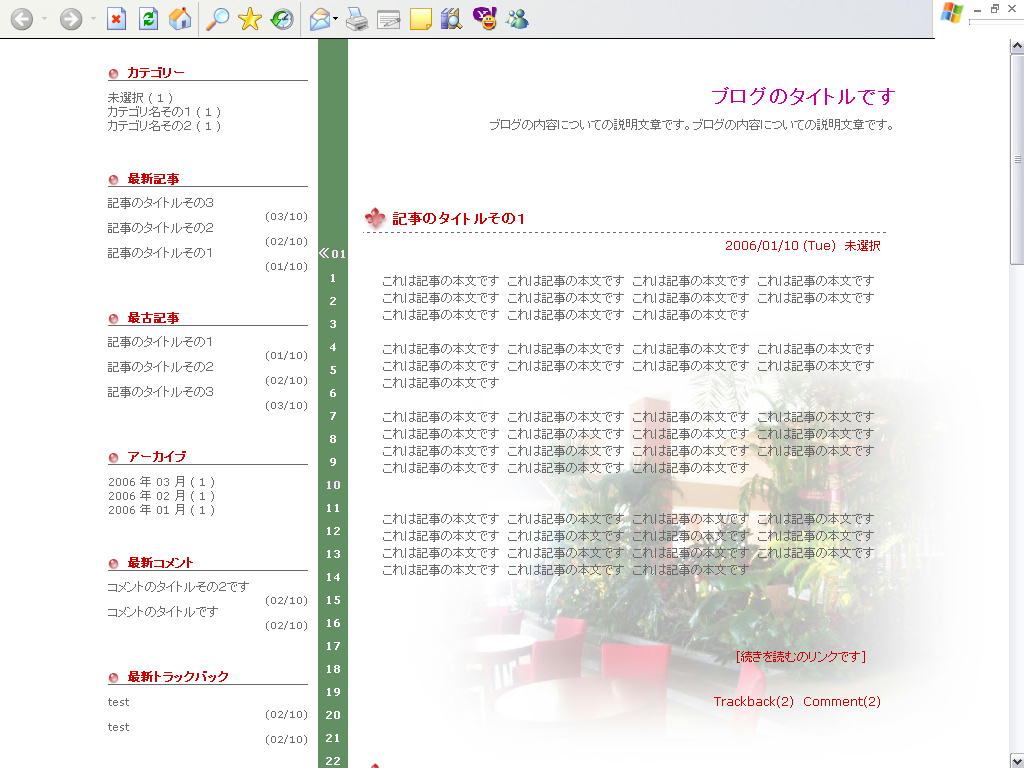
Task: Open the 2006 年 01 月 archive
Action: pos(161,510)
